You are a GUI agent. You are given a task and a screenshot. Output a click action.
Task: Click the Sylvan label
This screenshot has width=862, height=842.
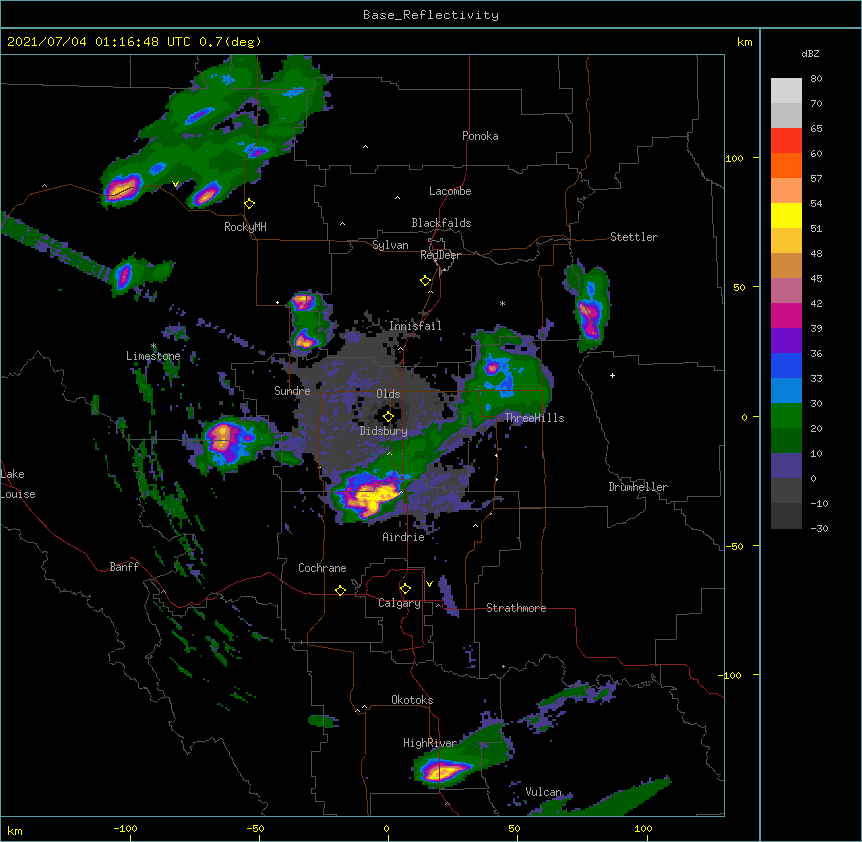(390, 245)
